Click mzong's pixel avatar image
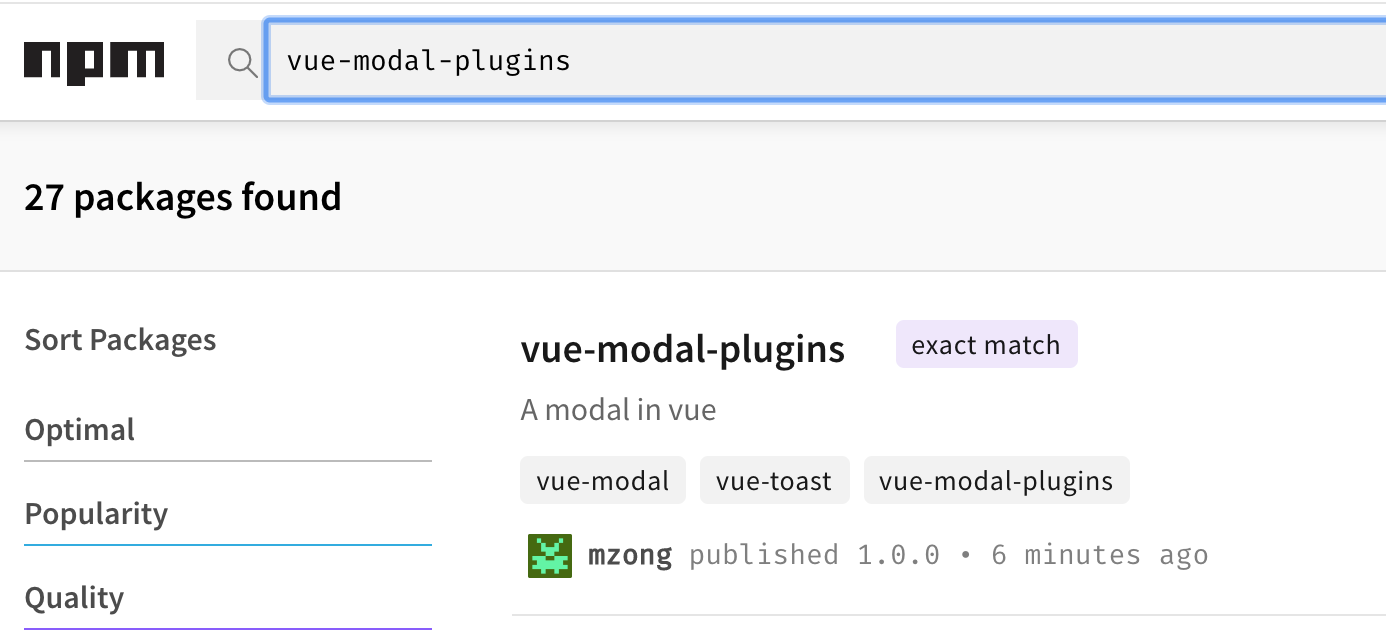Image resolution: width=1386 pixels, height=634 pixels. pos(549,555)
